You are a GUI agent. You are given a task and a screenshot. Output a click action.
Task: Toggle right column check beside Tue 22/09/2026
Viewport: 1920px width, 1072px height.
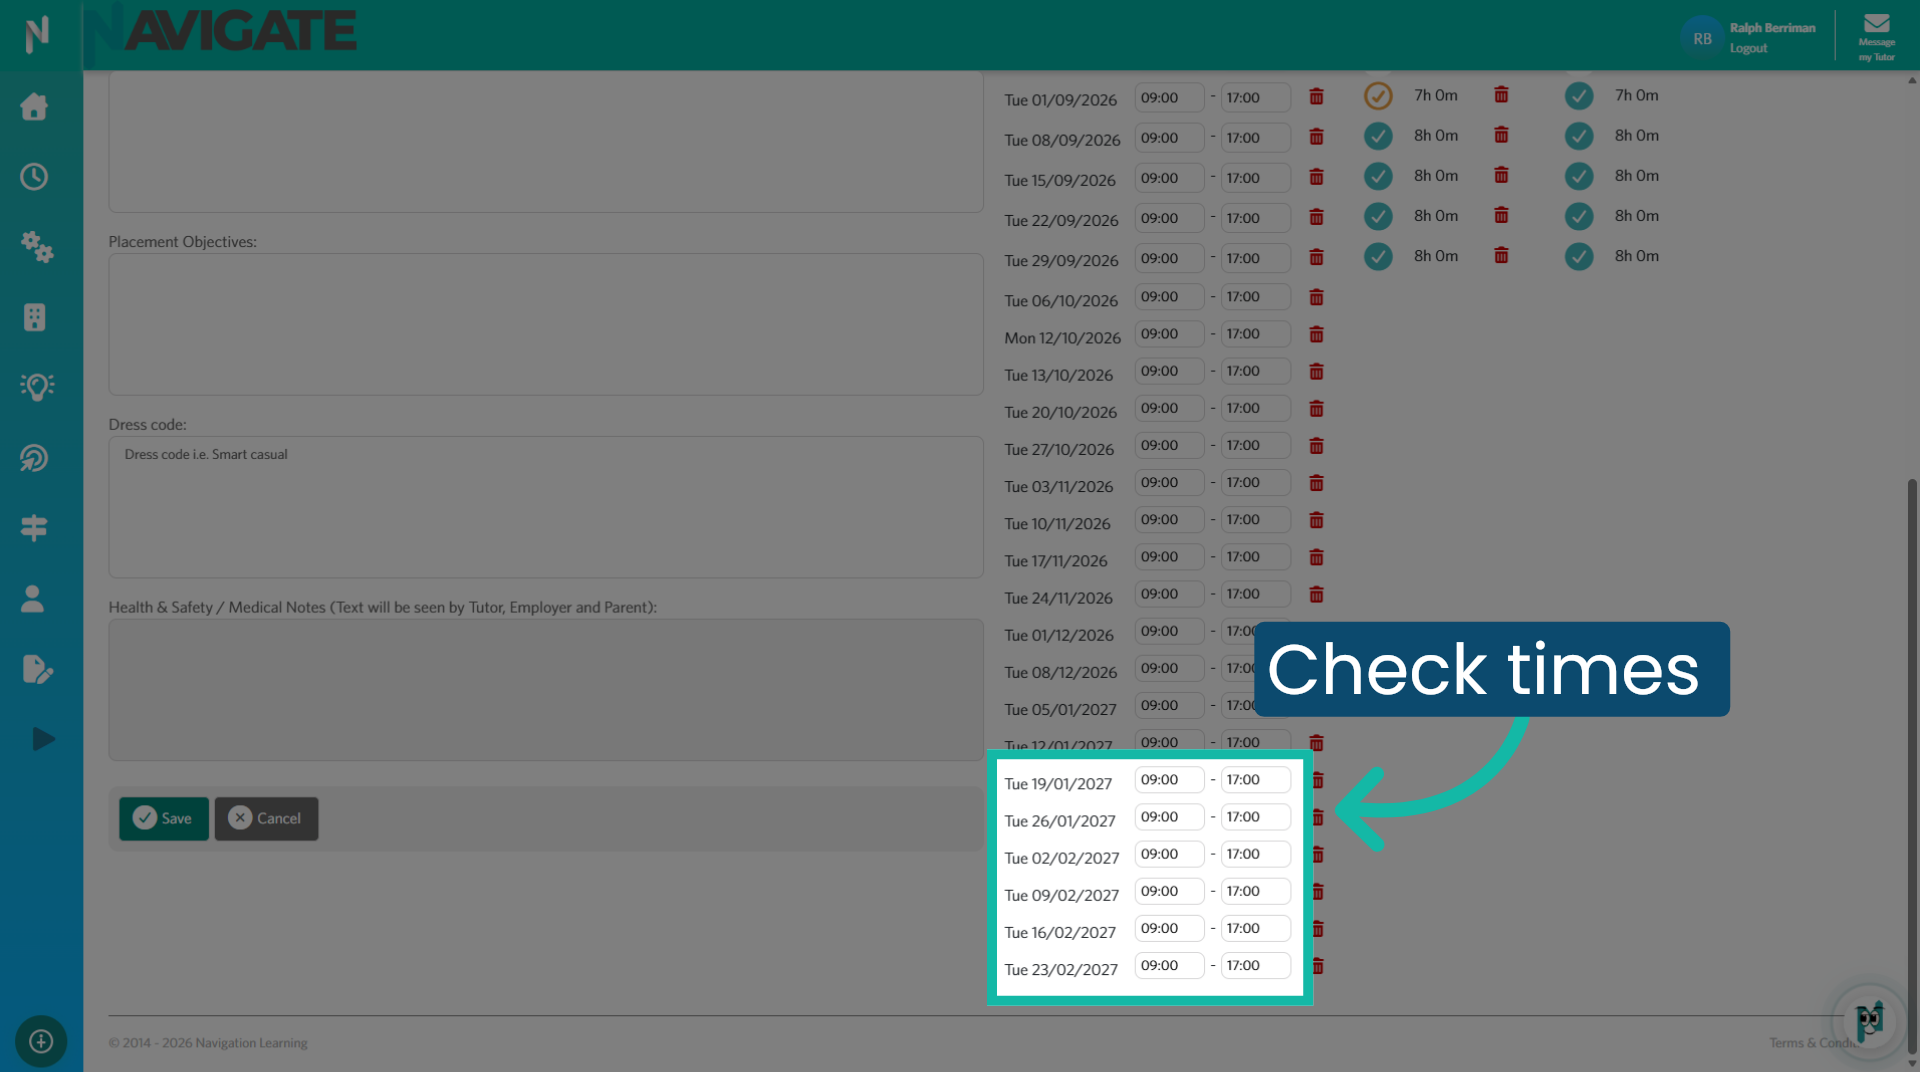point(1579,216)
